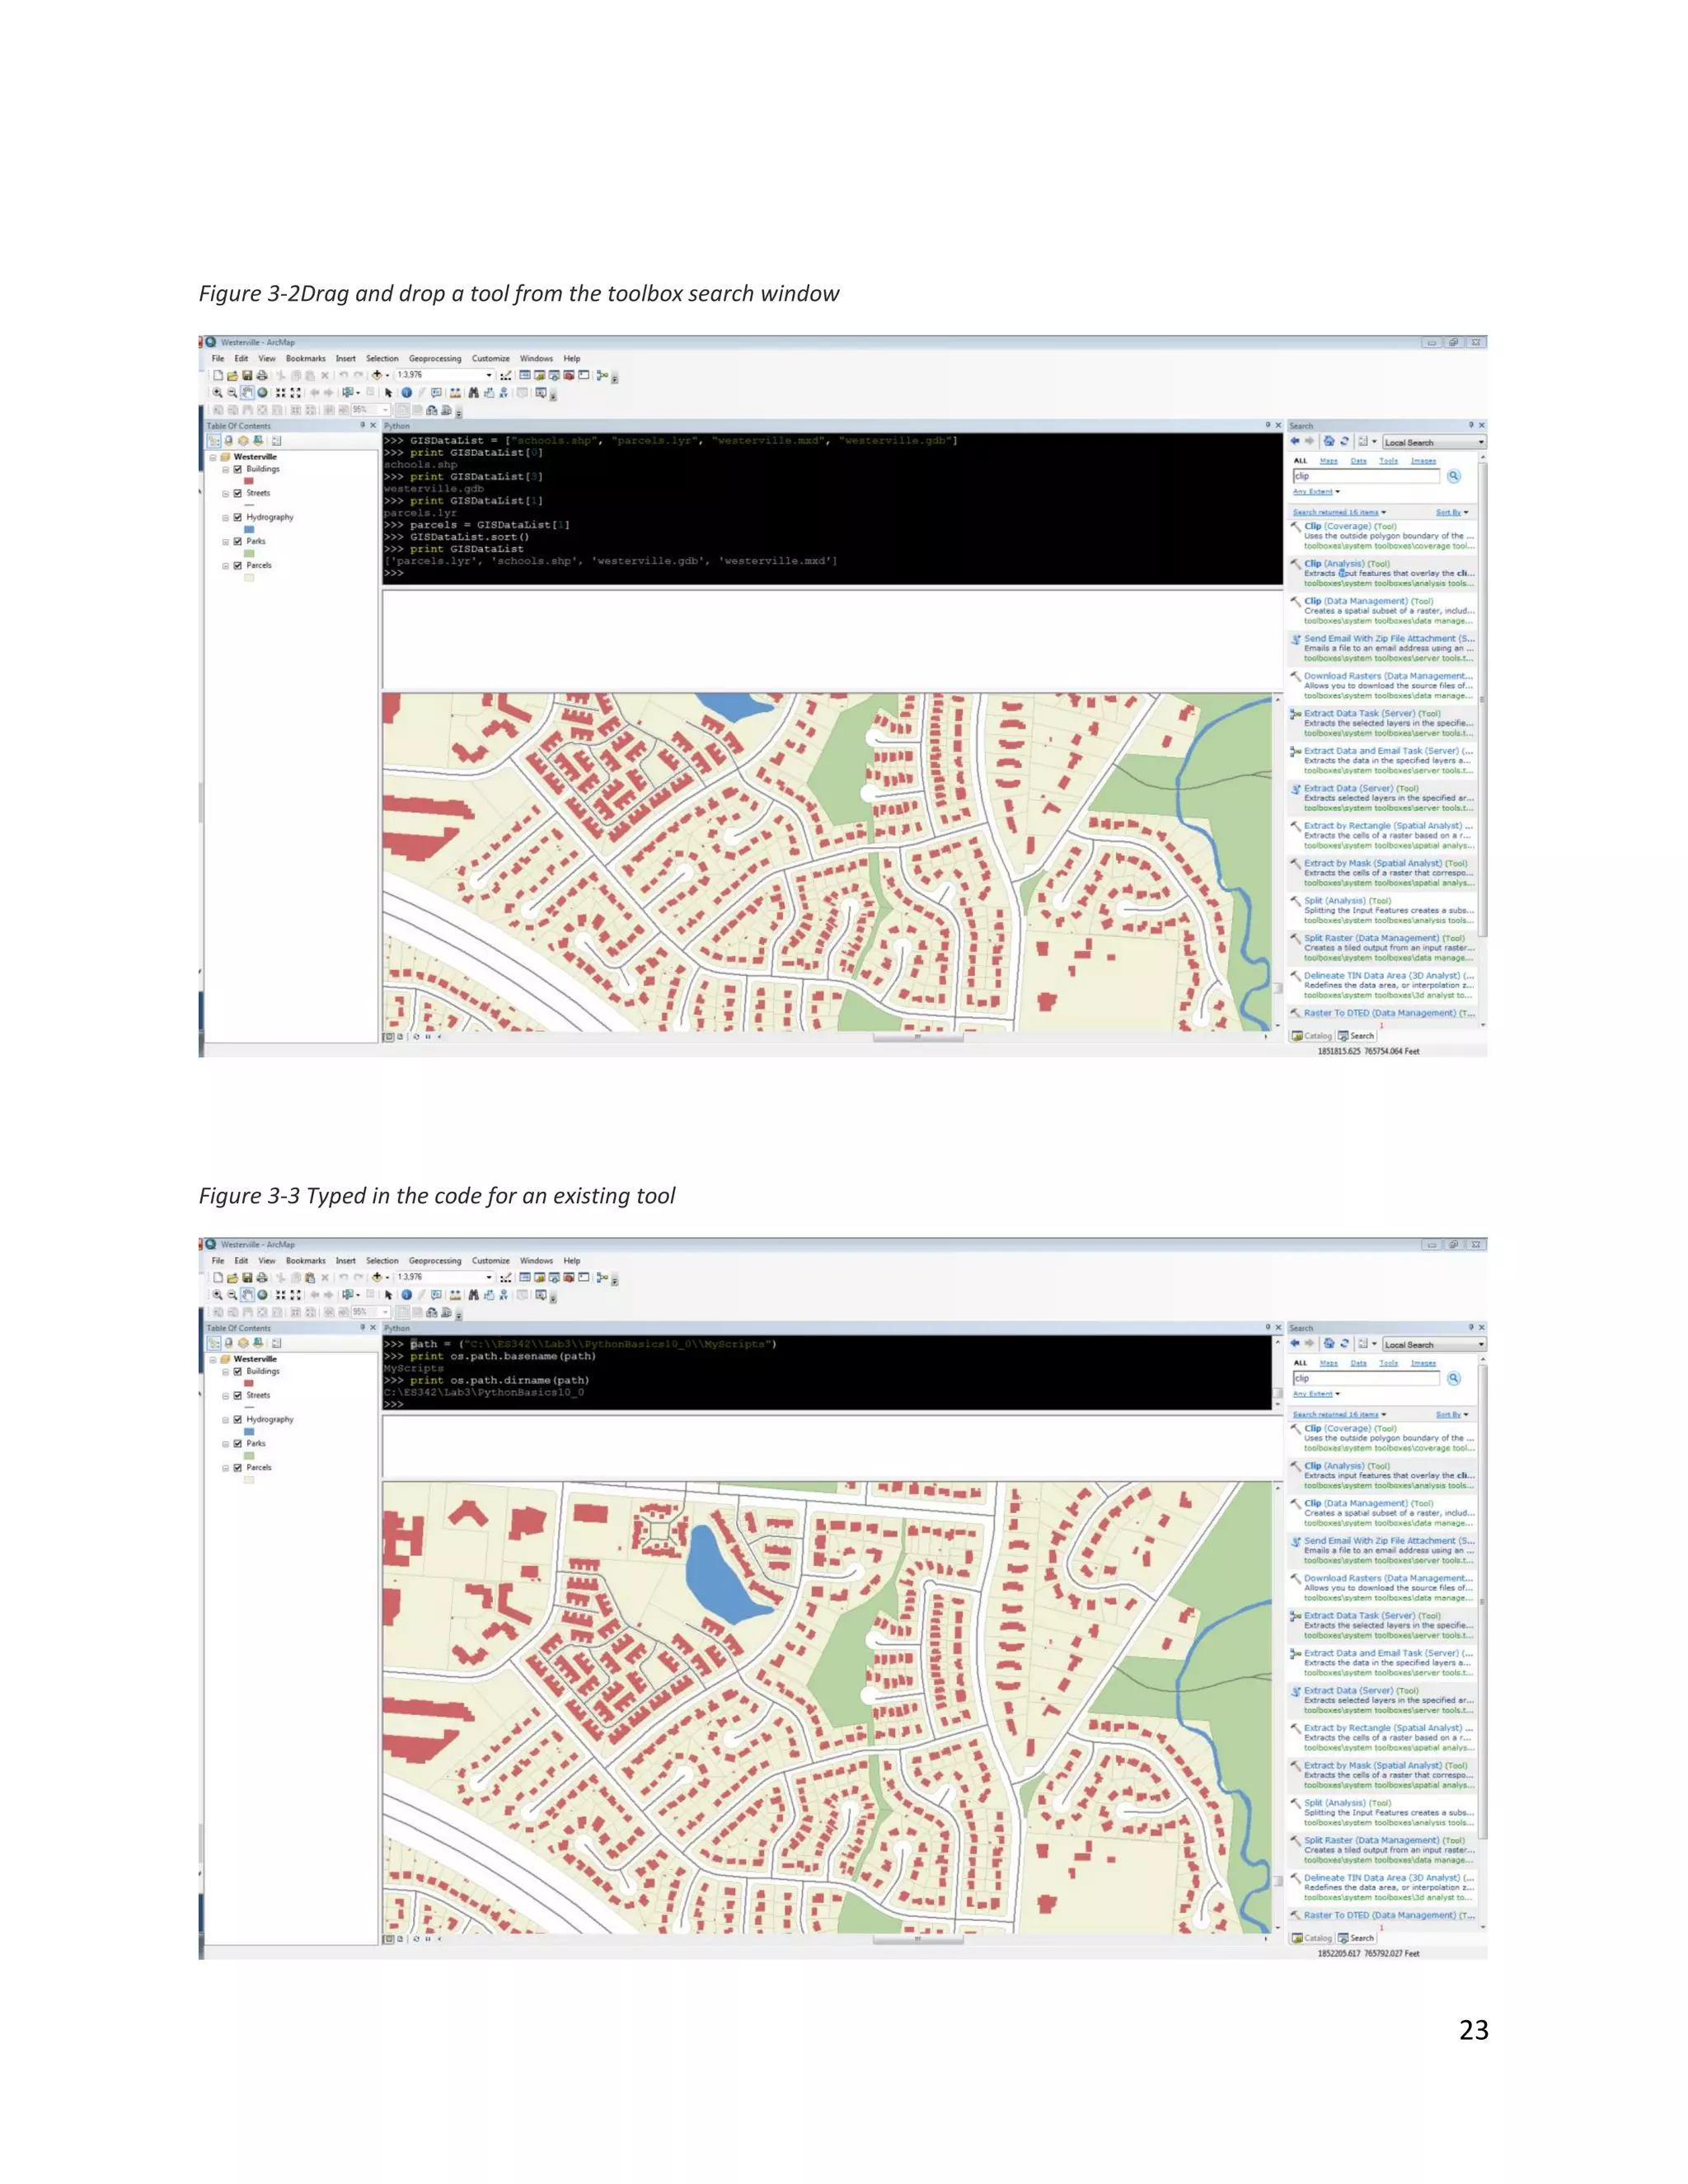Viewport: 1688px width, 2184px height.
Task: Click search magnifier button in Figure 3-3 Search panel
Action: [x=1454, y=1378]
